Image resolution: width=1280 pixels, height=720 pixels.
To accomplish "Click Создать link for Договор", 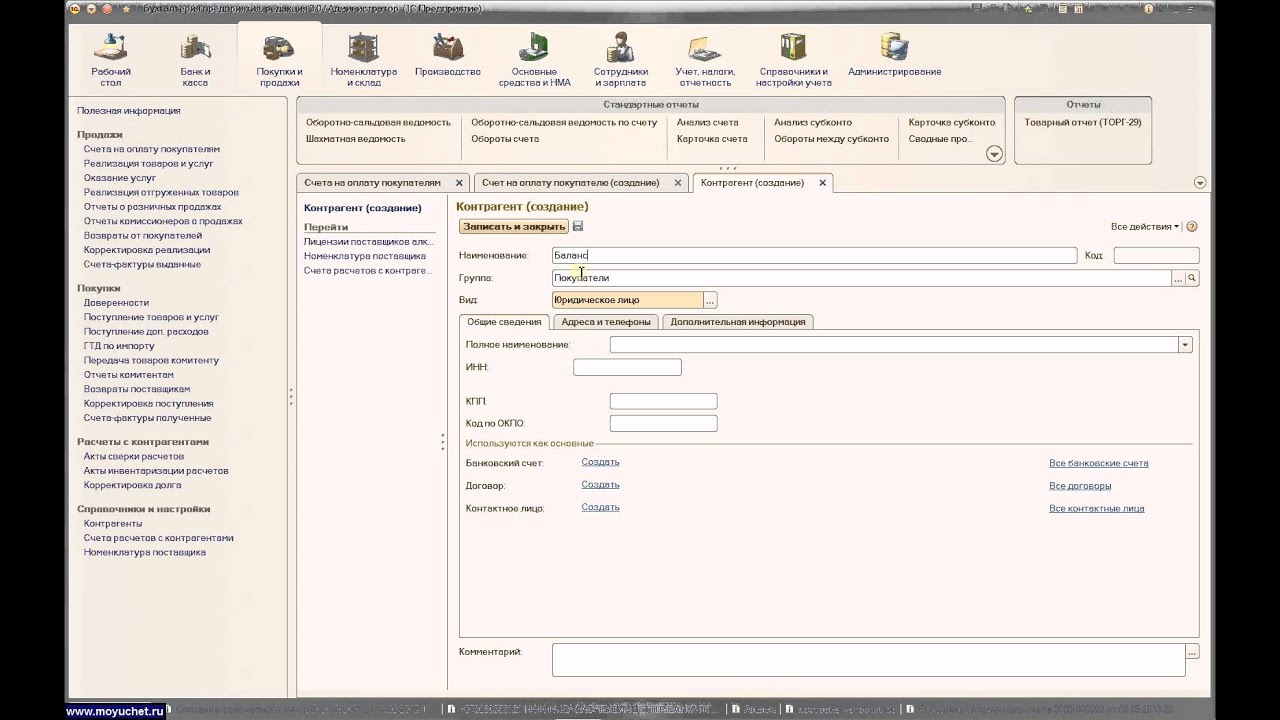I will [600, 485].
